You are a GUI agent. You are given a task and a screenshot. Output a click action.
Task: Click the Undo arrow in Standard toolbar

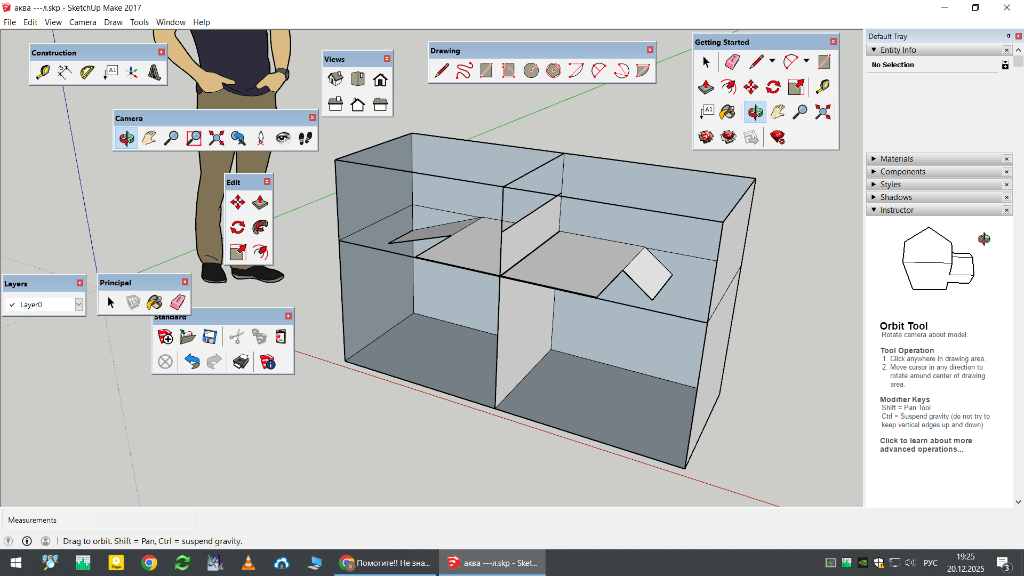click(190, 361)
